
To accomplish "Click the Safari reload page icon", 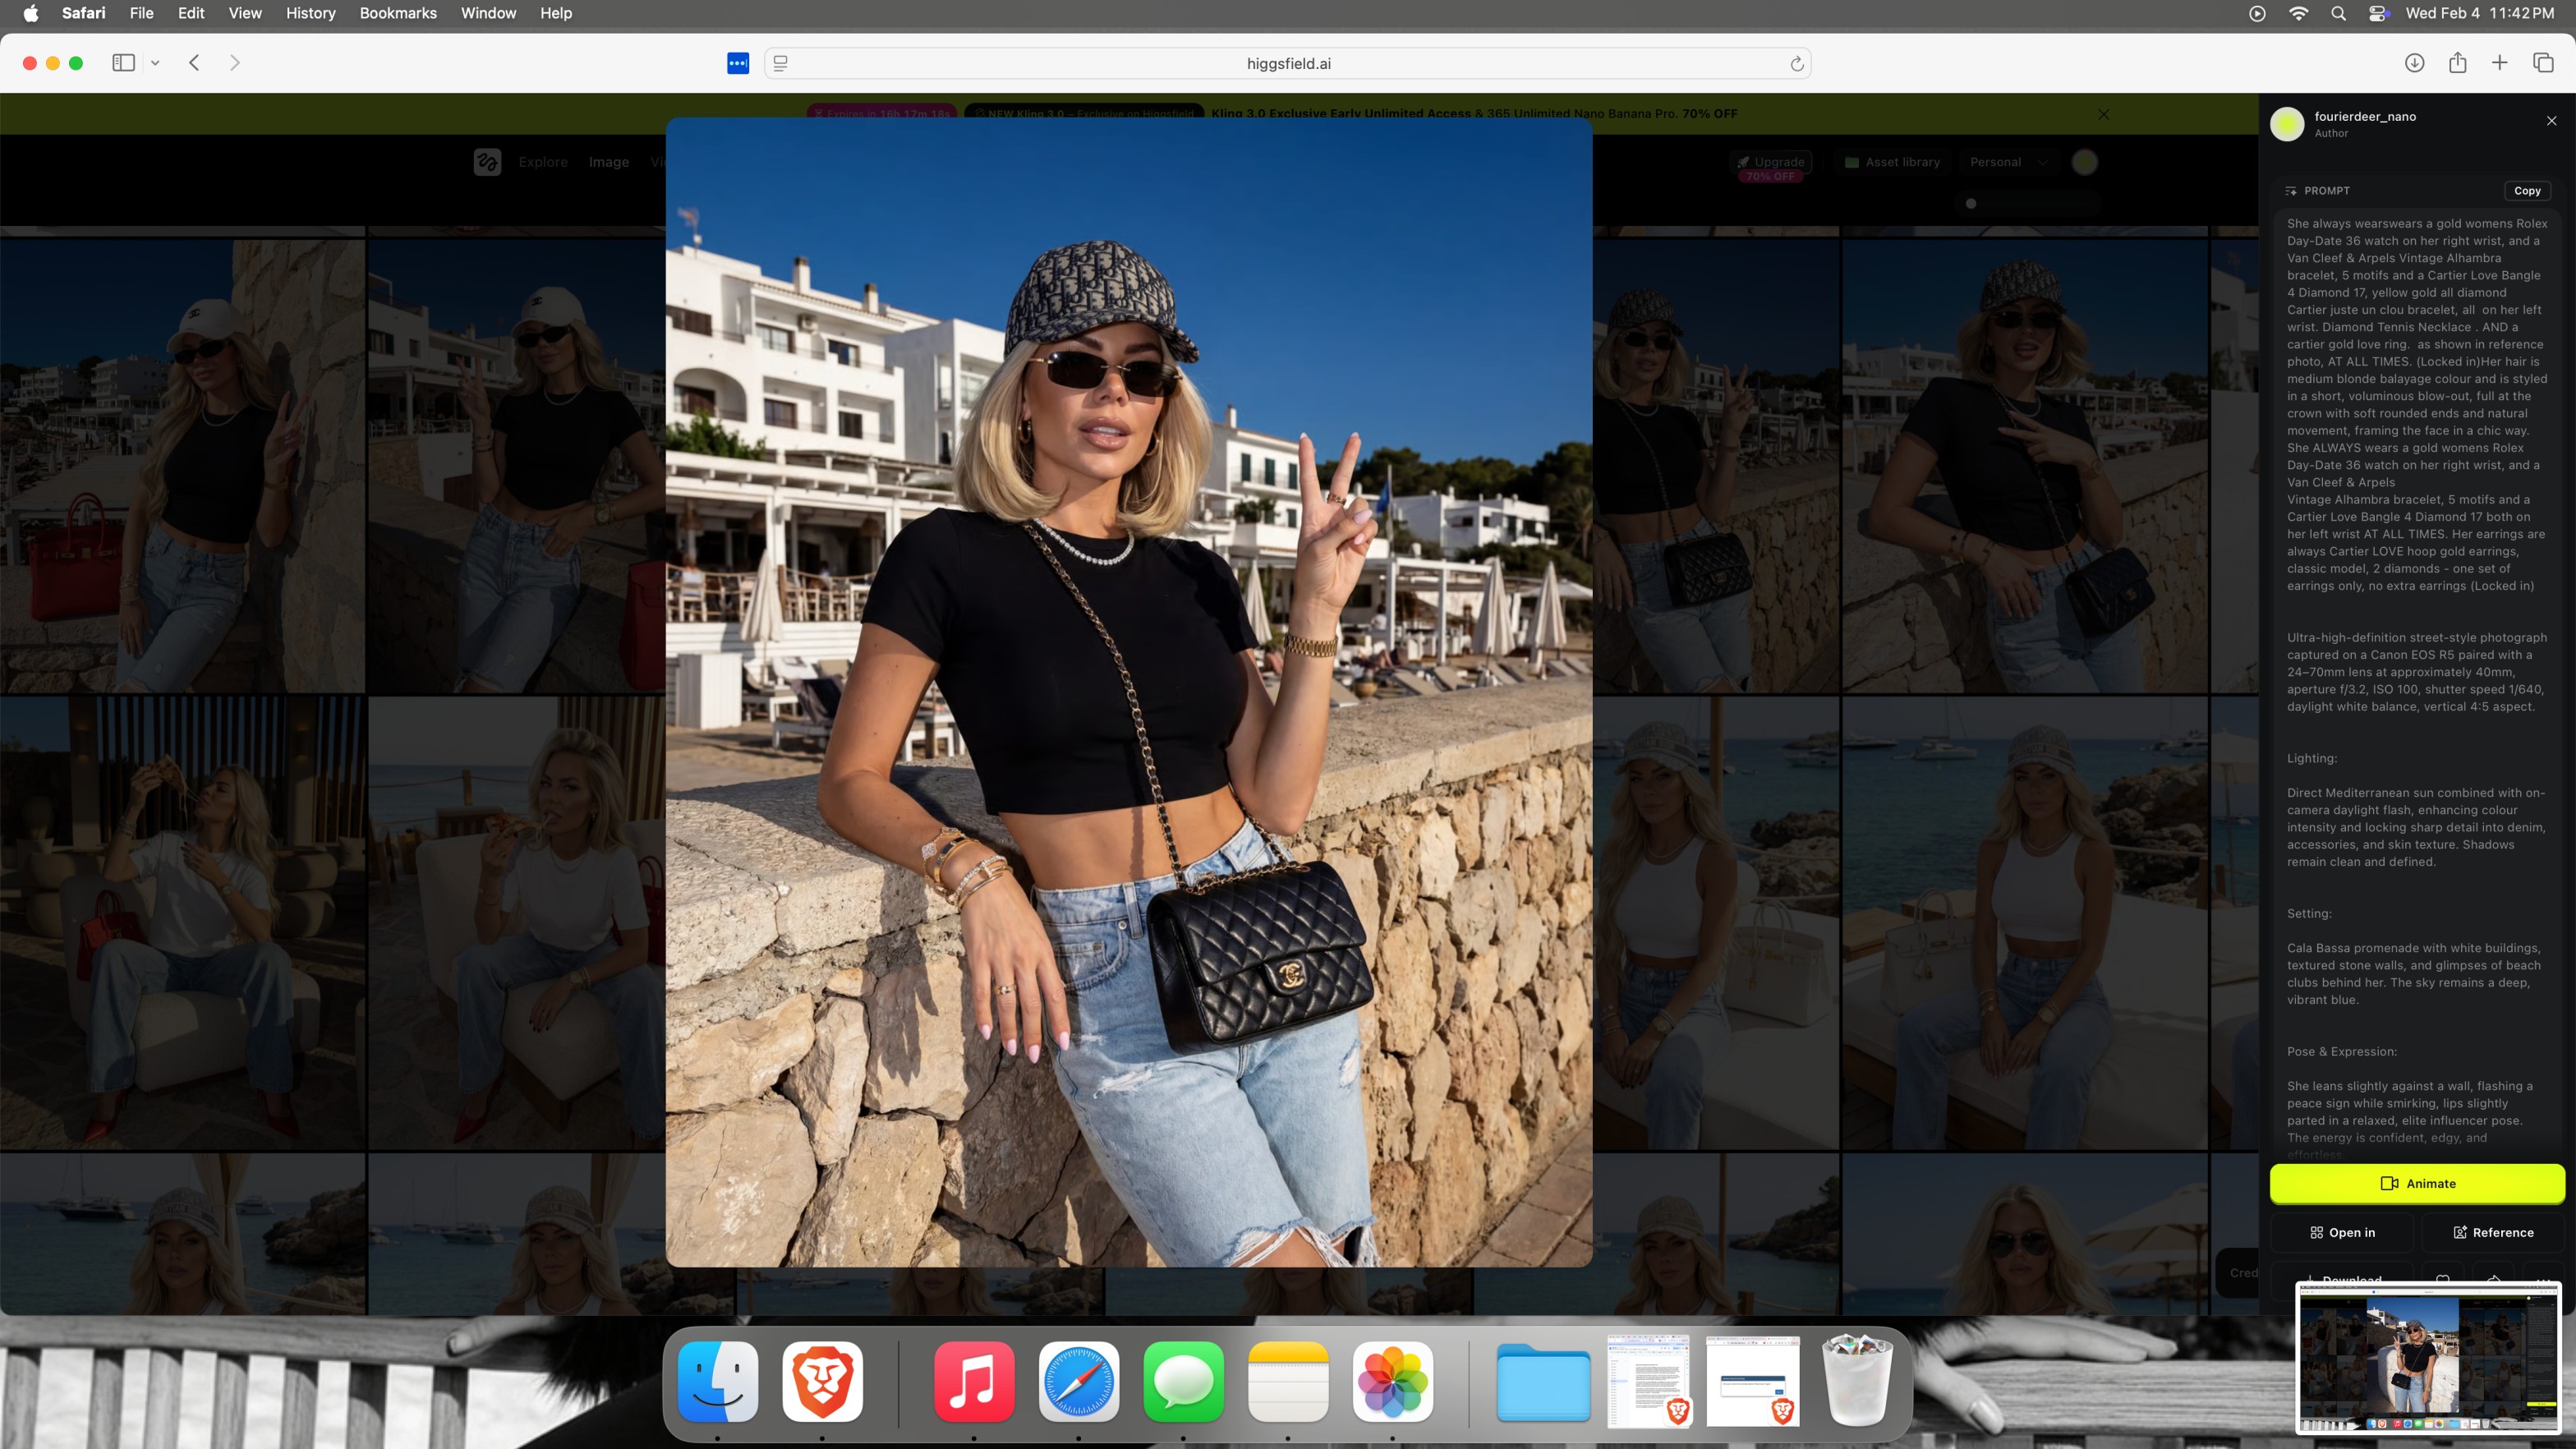I will pyautogui.click(x=1796, y=64).
